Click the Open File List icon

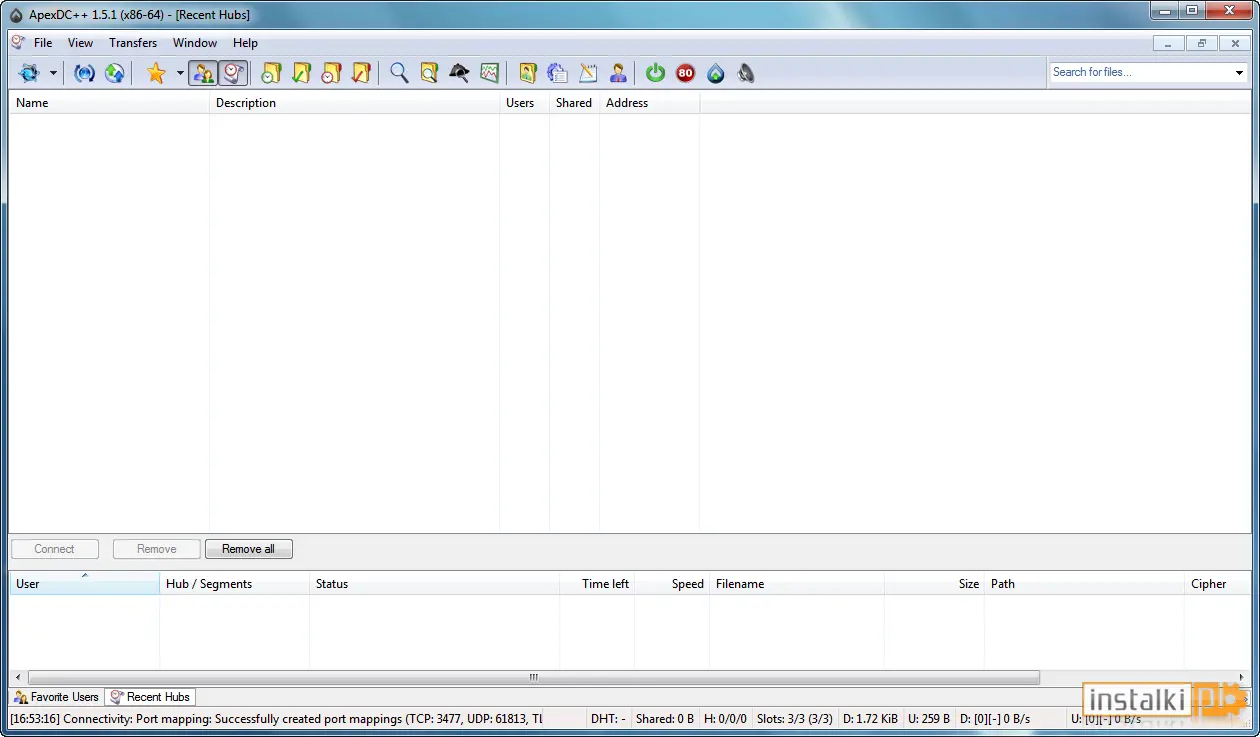[527, 73]
